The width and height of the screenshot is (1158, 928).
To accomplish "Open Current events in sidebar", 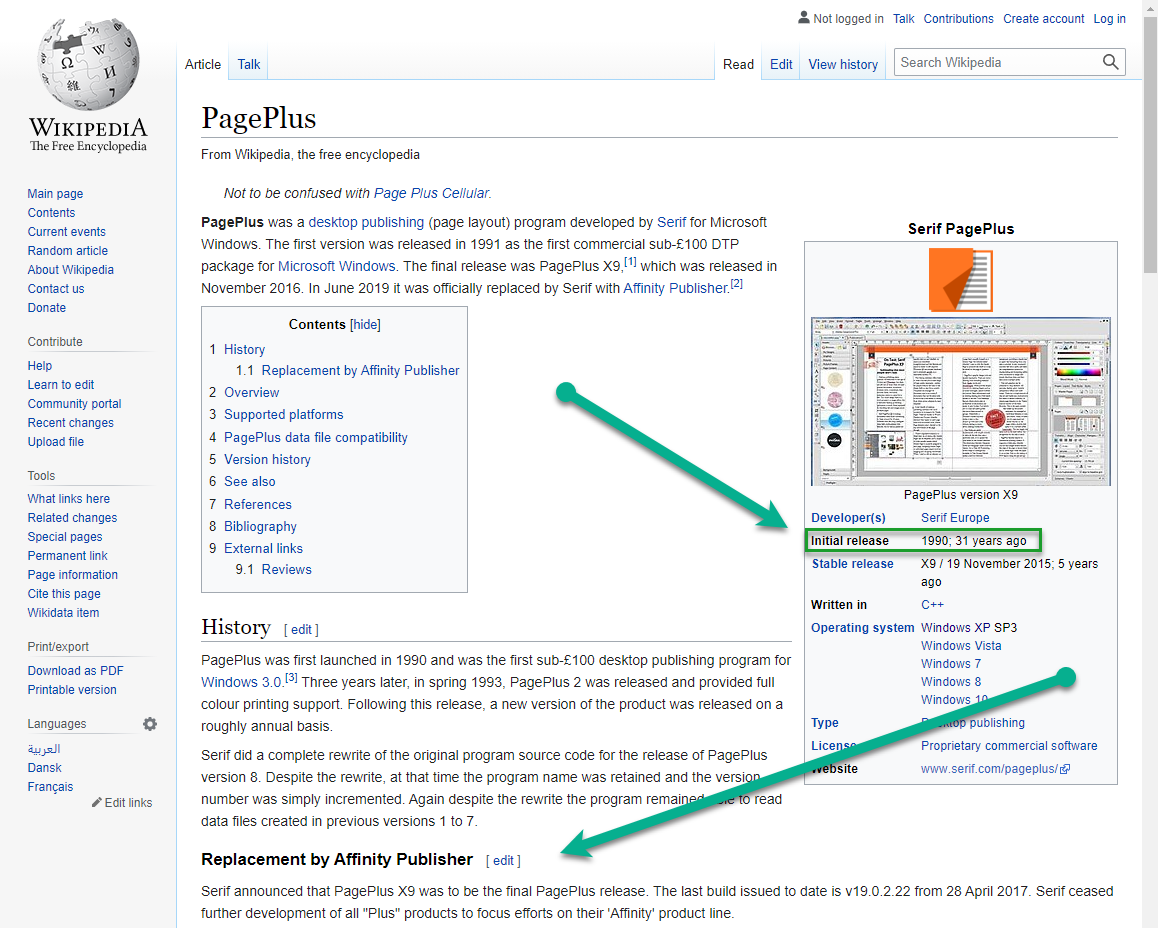I will point(66,232).
